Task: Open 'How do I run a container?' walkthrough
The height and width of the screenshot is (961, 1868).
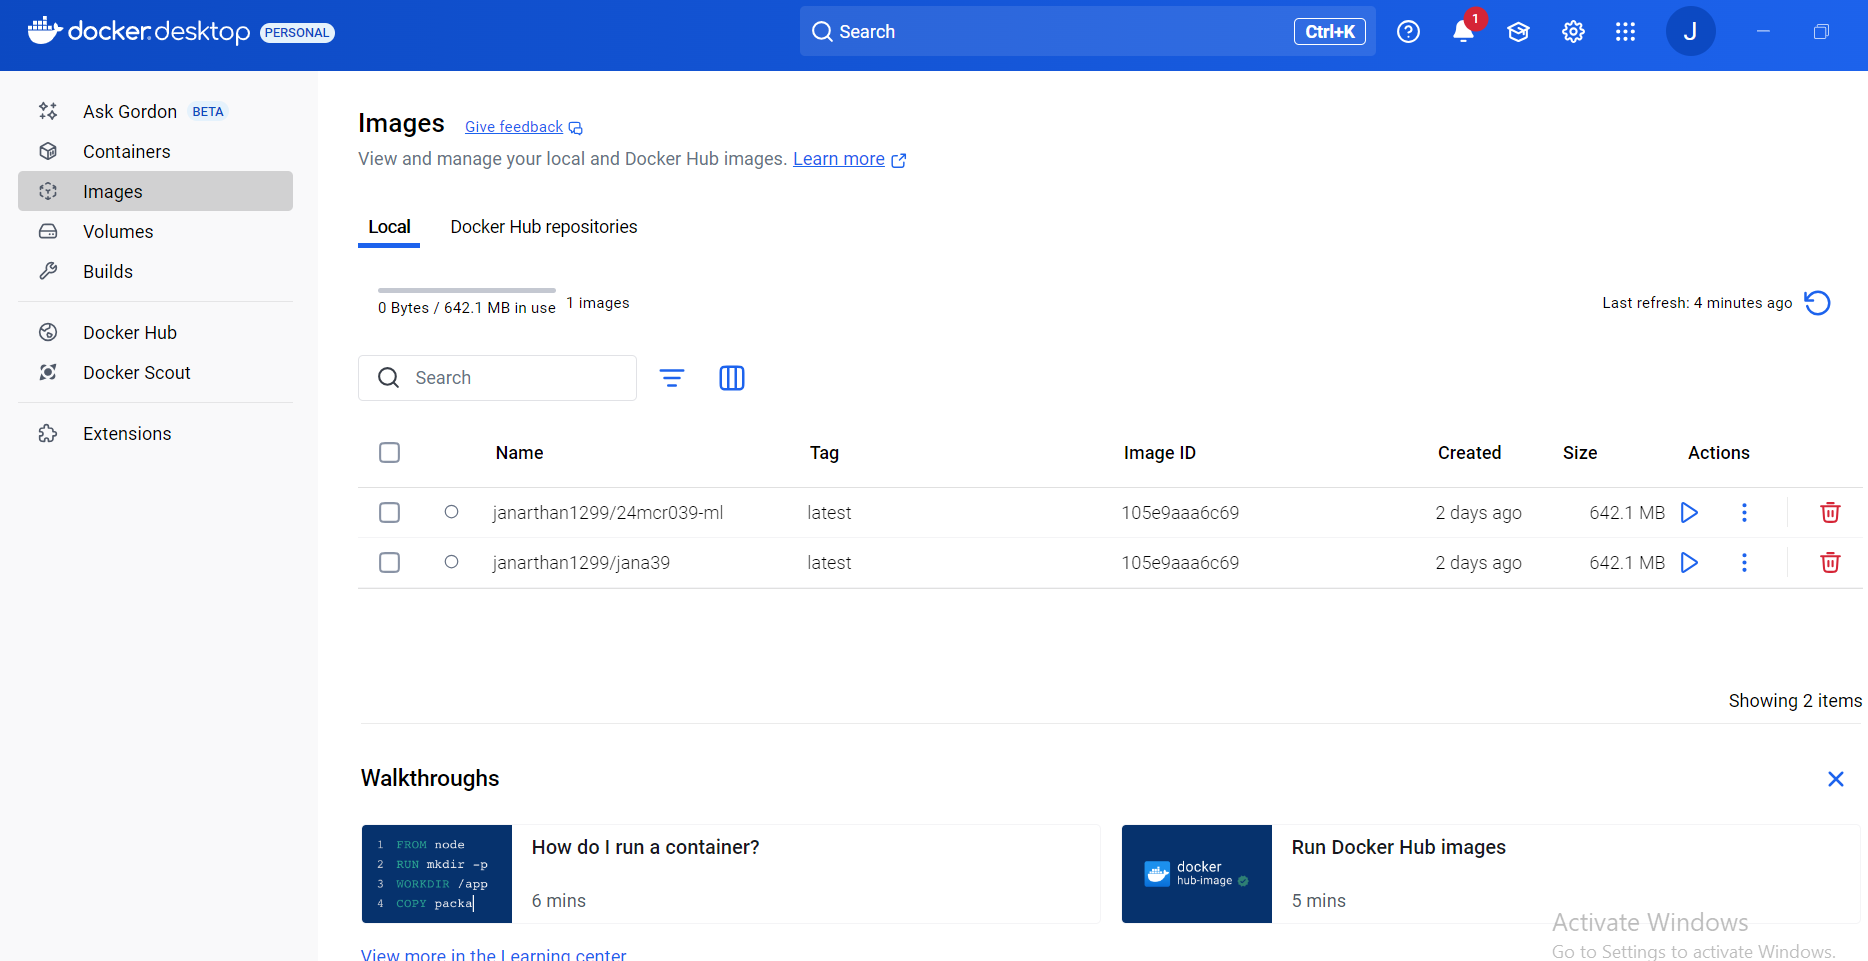Action: click(x=730, y=874)
